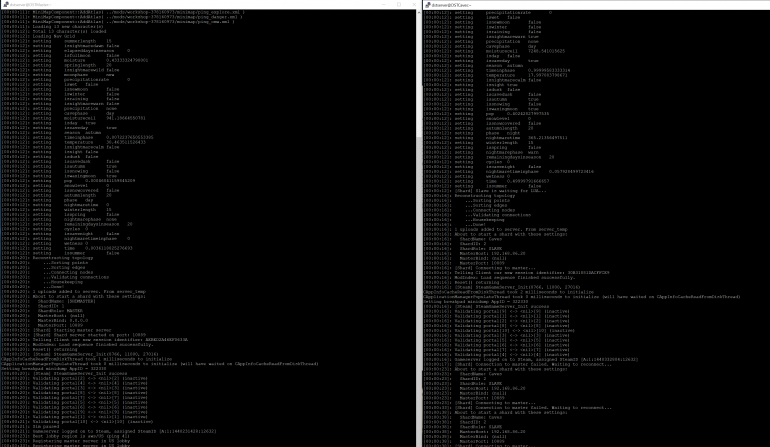Minimize the Master terminal window

384,4
